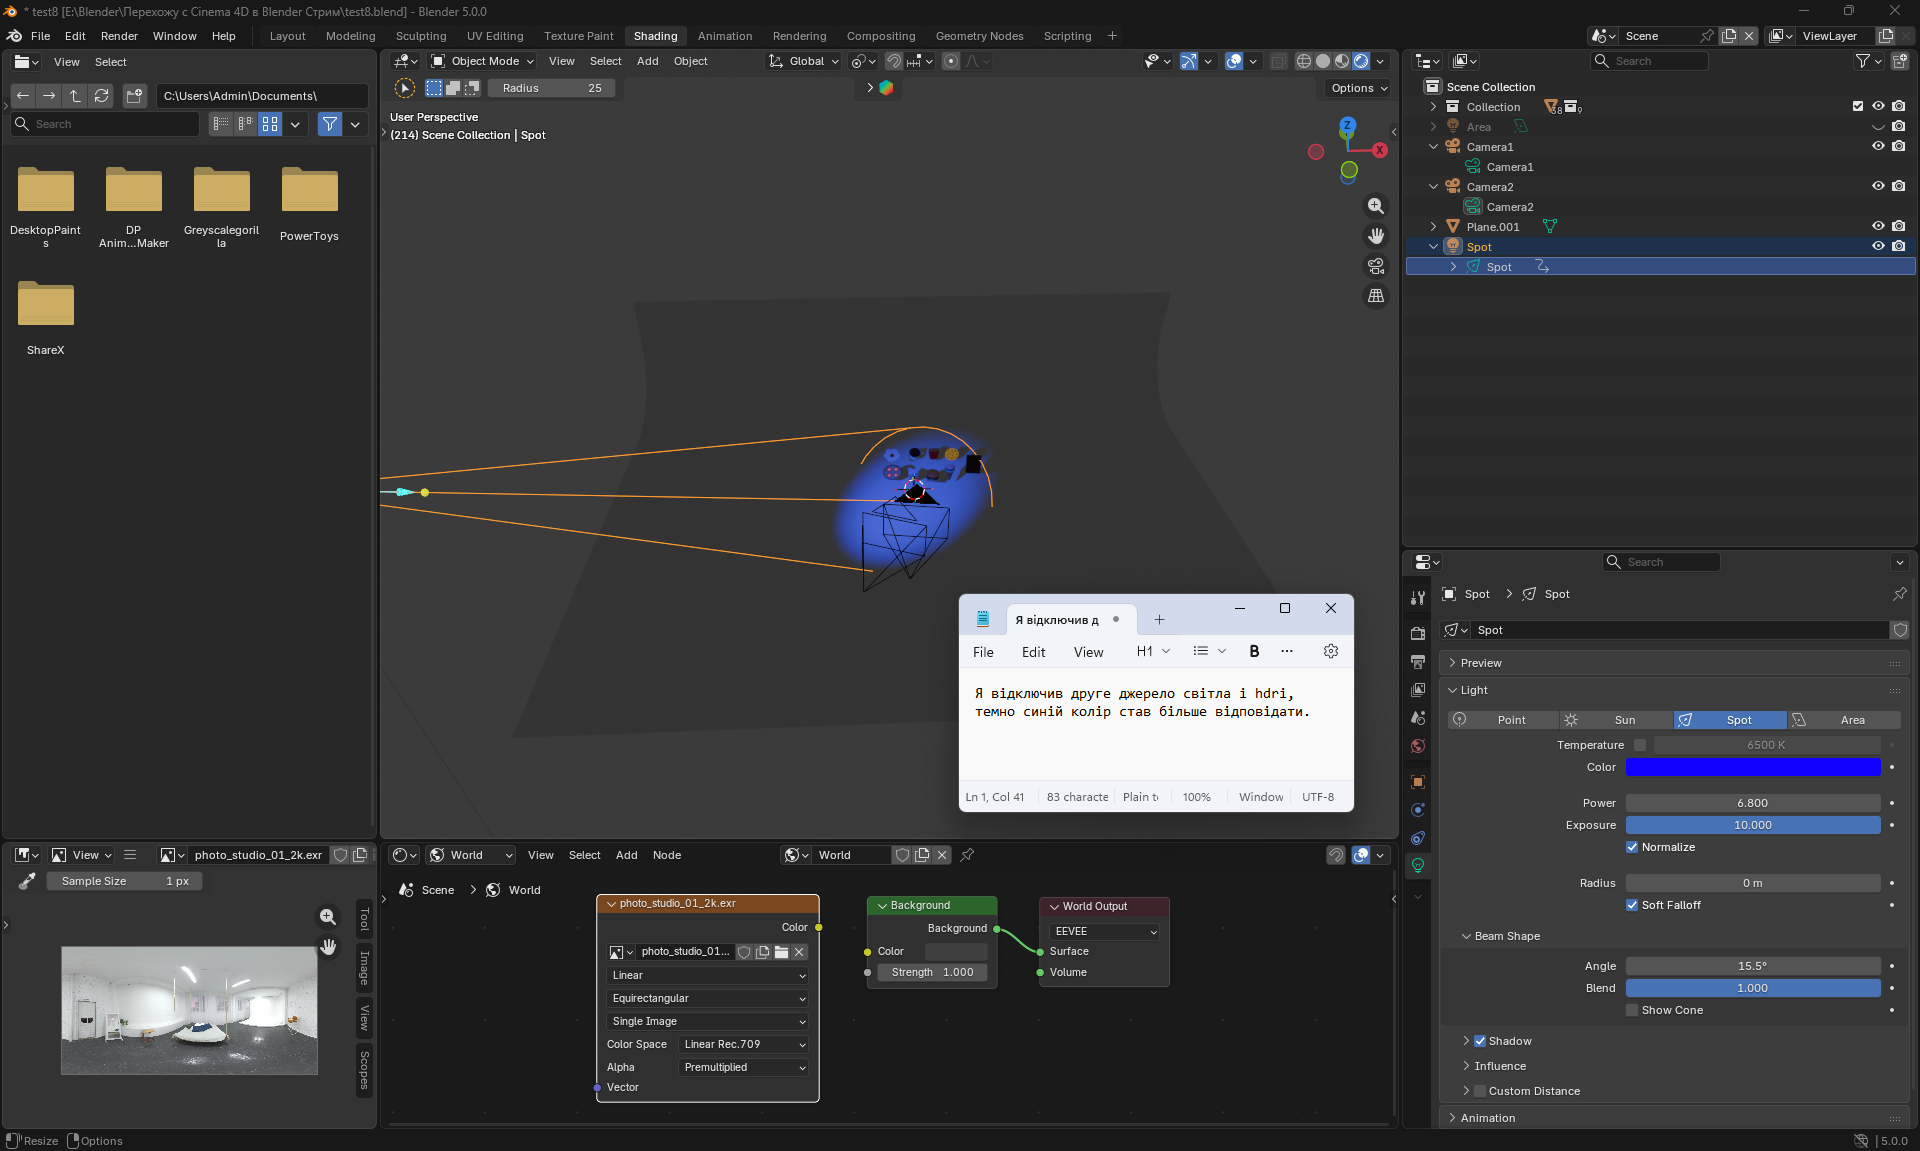Toggle camera view icon in viewport
Image resolution: width=1920 pixels, height=1151 pixels.
point(1376,266)
